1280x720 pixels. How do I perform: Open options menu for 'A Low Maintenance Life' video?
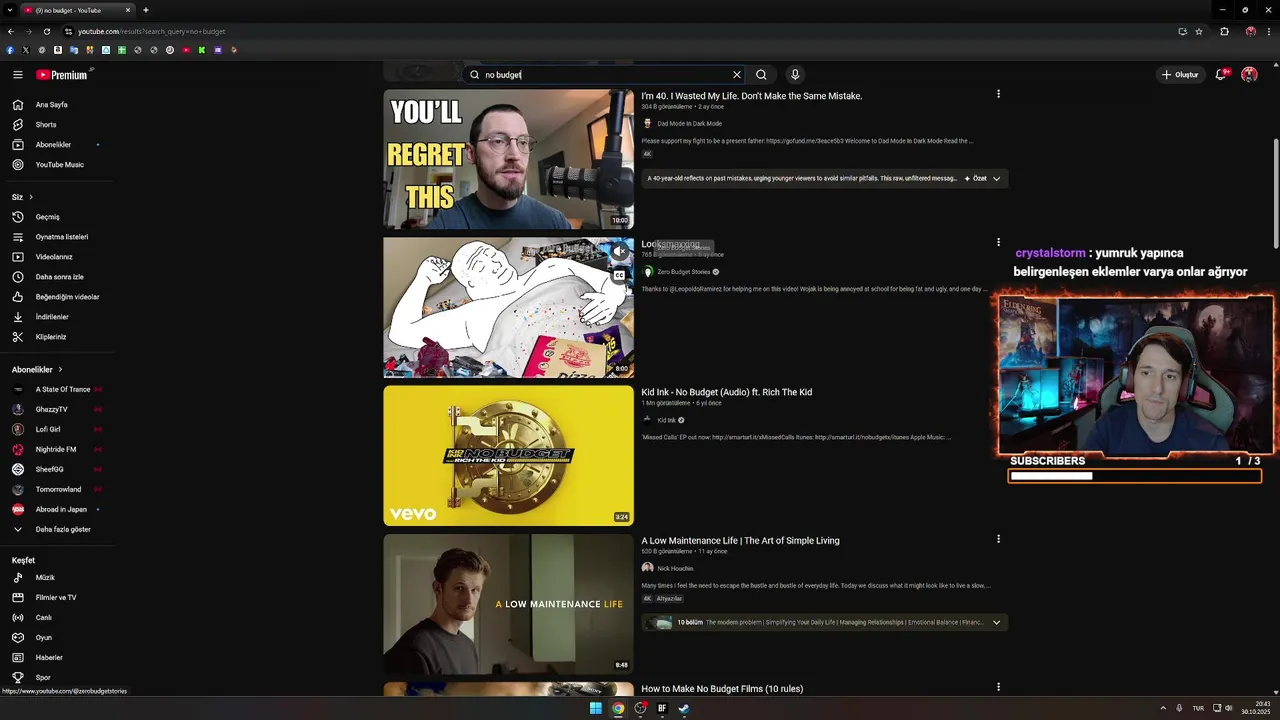[x=998, y=539]
